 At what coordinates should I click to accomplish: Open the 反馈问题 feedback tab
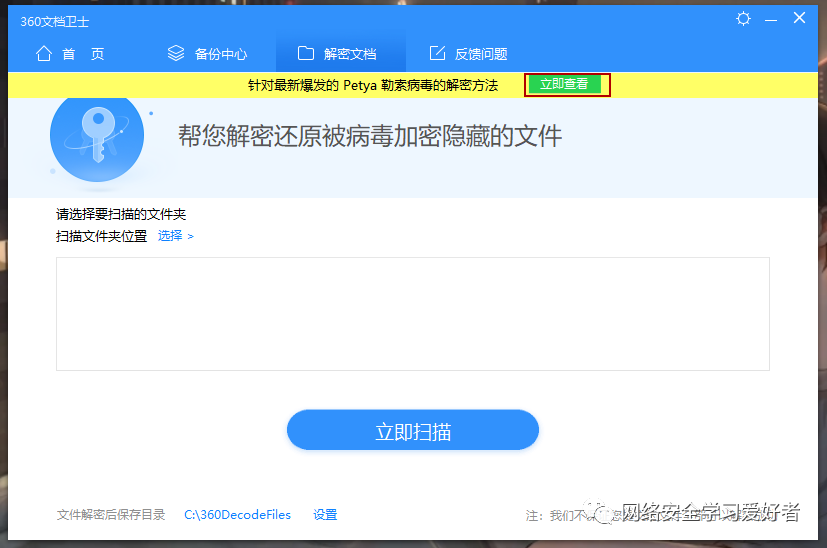pyautogui.click(x=468, y=54)
